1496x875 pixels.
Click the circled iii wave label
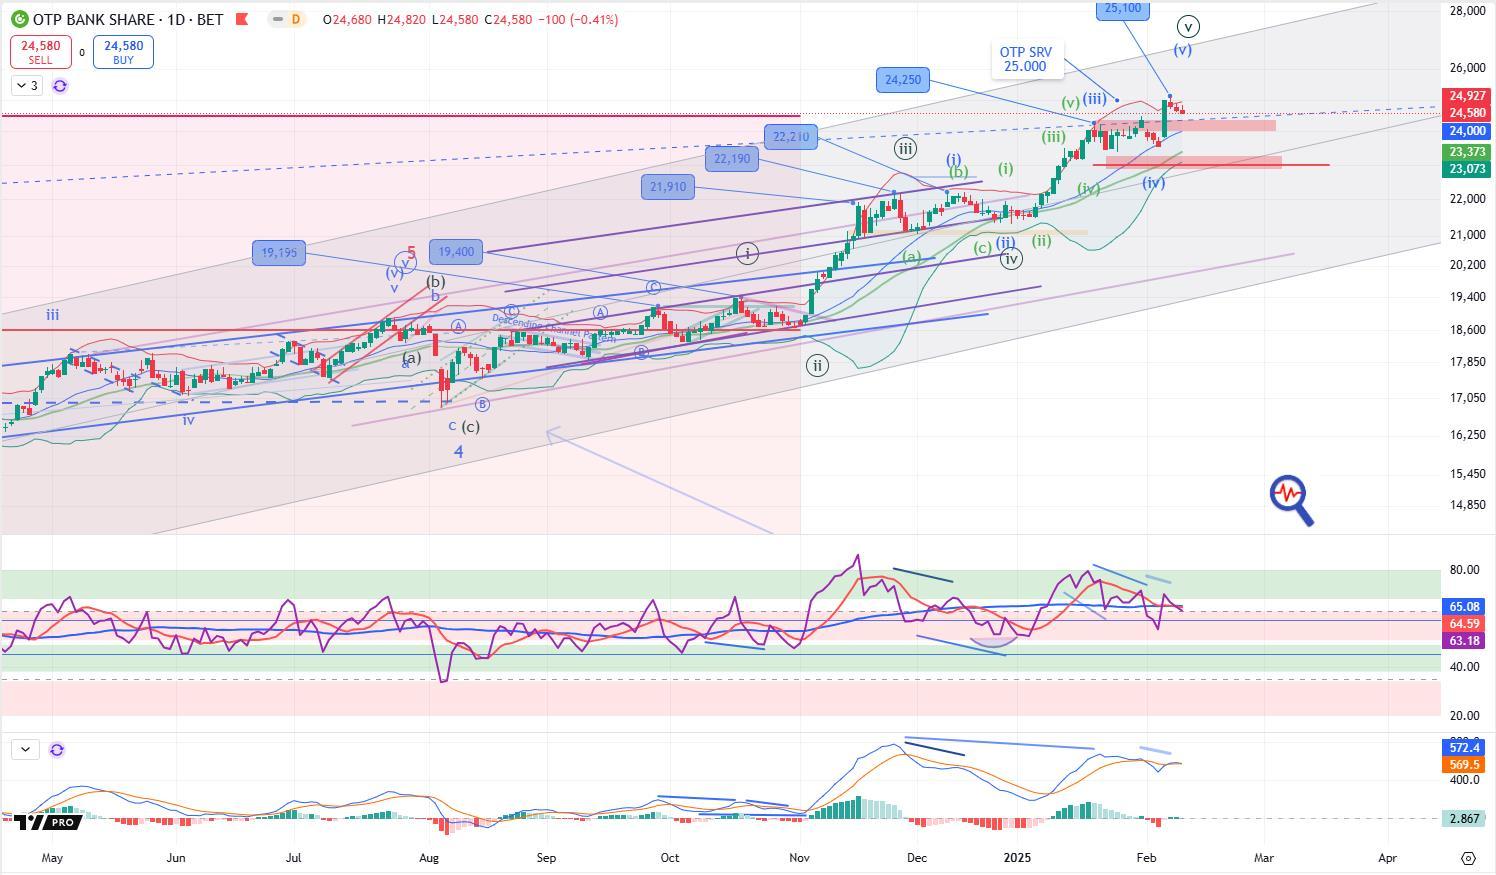905,149
